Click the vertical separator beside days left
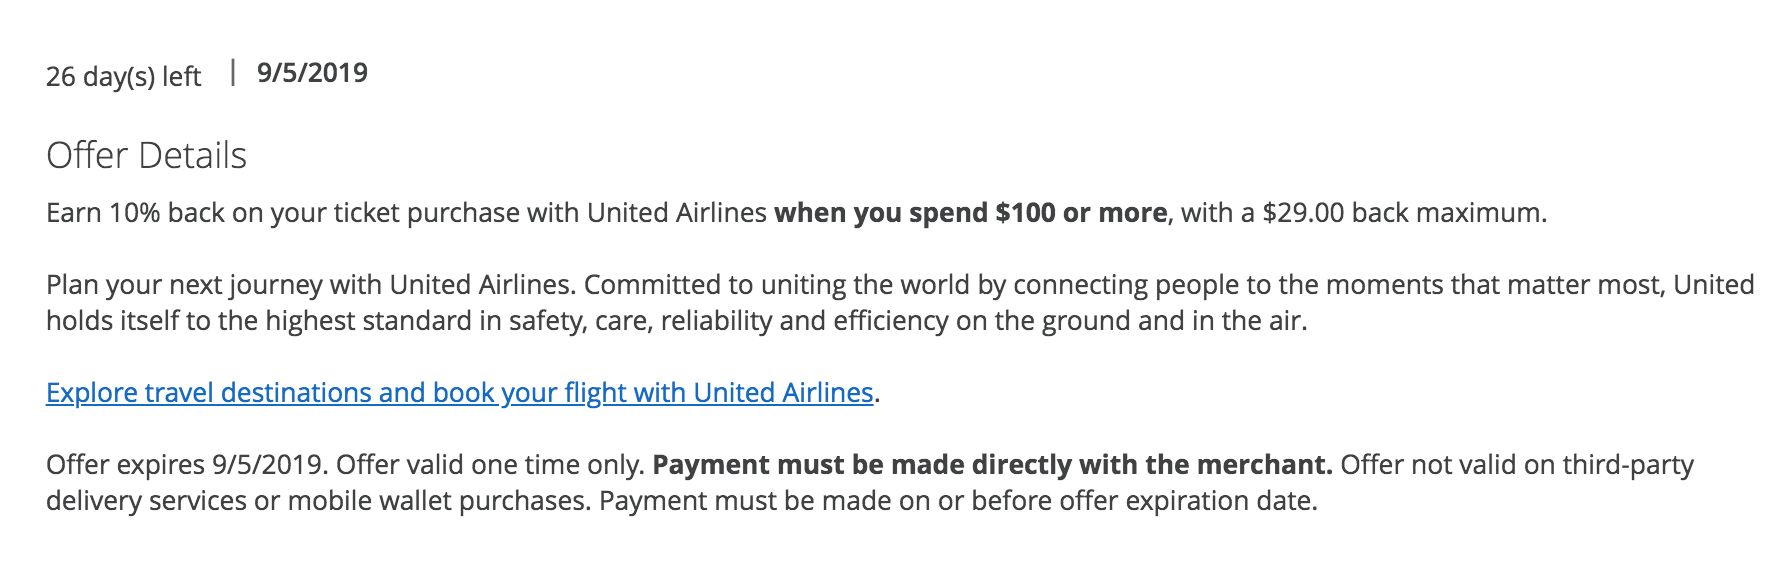The height and width of the screenshot is (572, 1780). [x=232, y=73]
